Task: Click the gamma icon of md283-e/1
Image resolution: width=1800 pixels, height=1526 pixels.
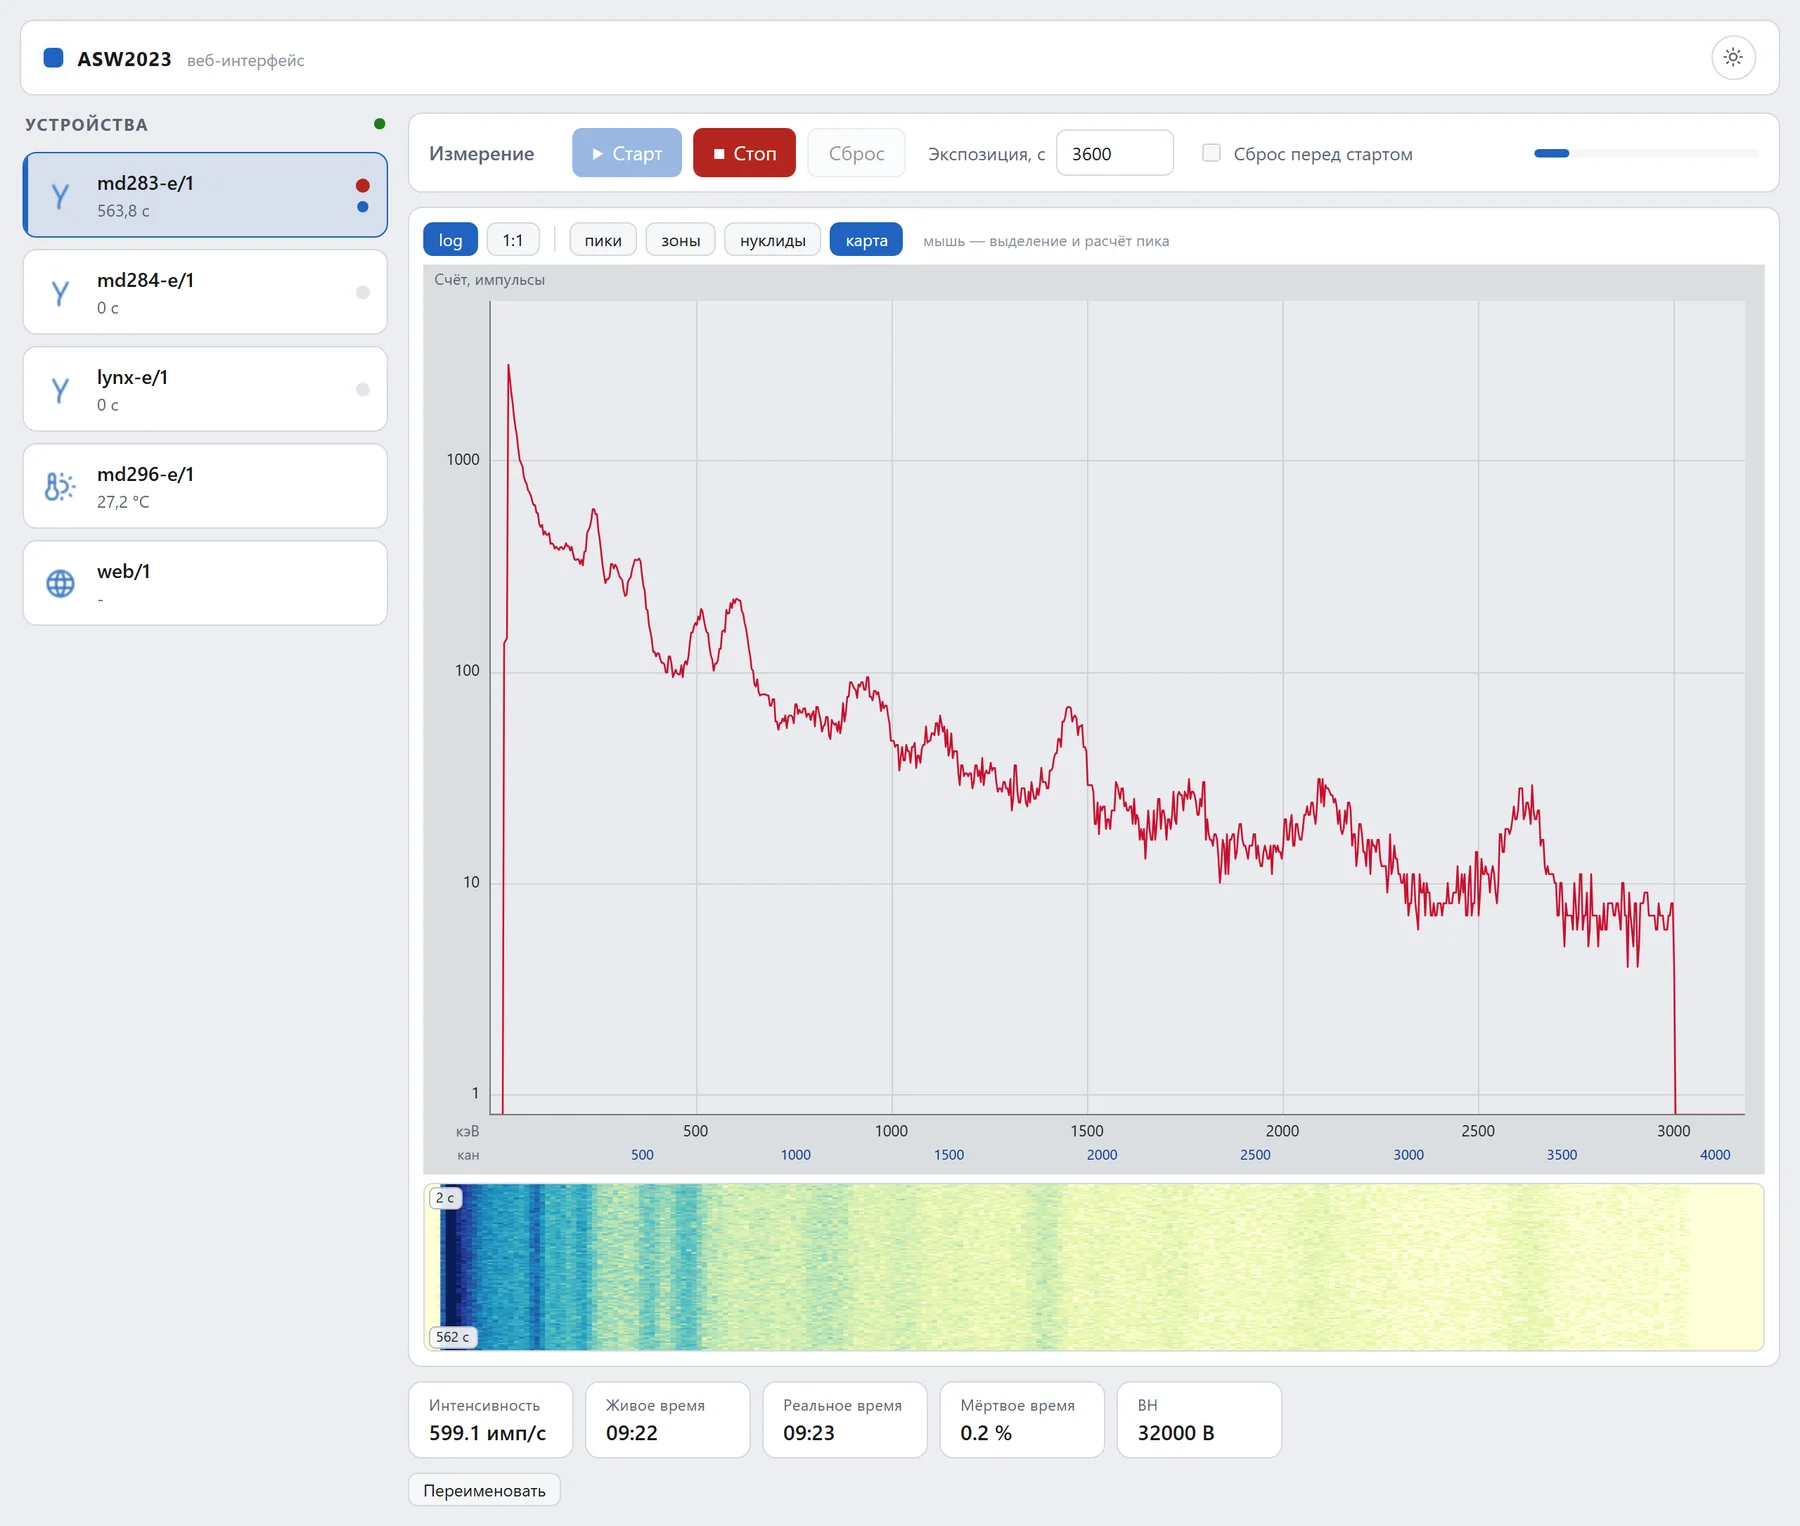Action: 60,196
